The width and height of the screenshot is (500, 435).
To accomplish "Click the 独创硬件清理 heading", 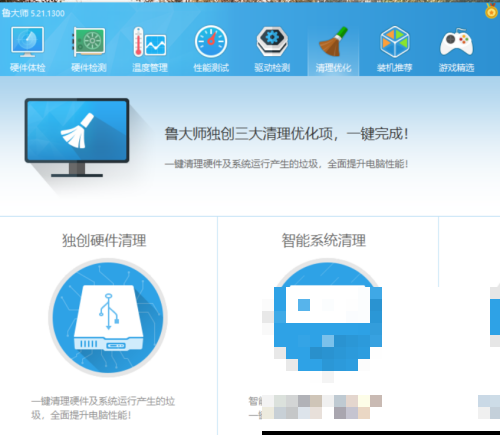I will pyautogui.click(x=104, y=240).
